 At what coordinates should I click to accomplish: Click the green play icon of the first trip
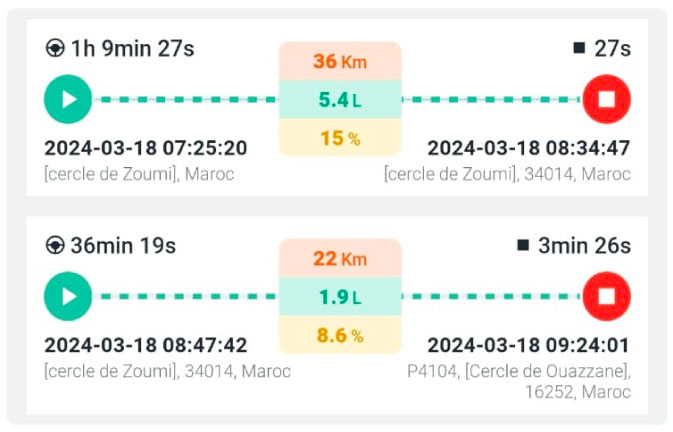68,99
